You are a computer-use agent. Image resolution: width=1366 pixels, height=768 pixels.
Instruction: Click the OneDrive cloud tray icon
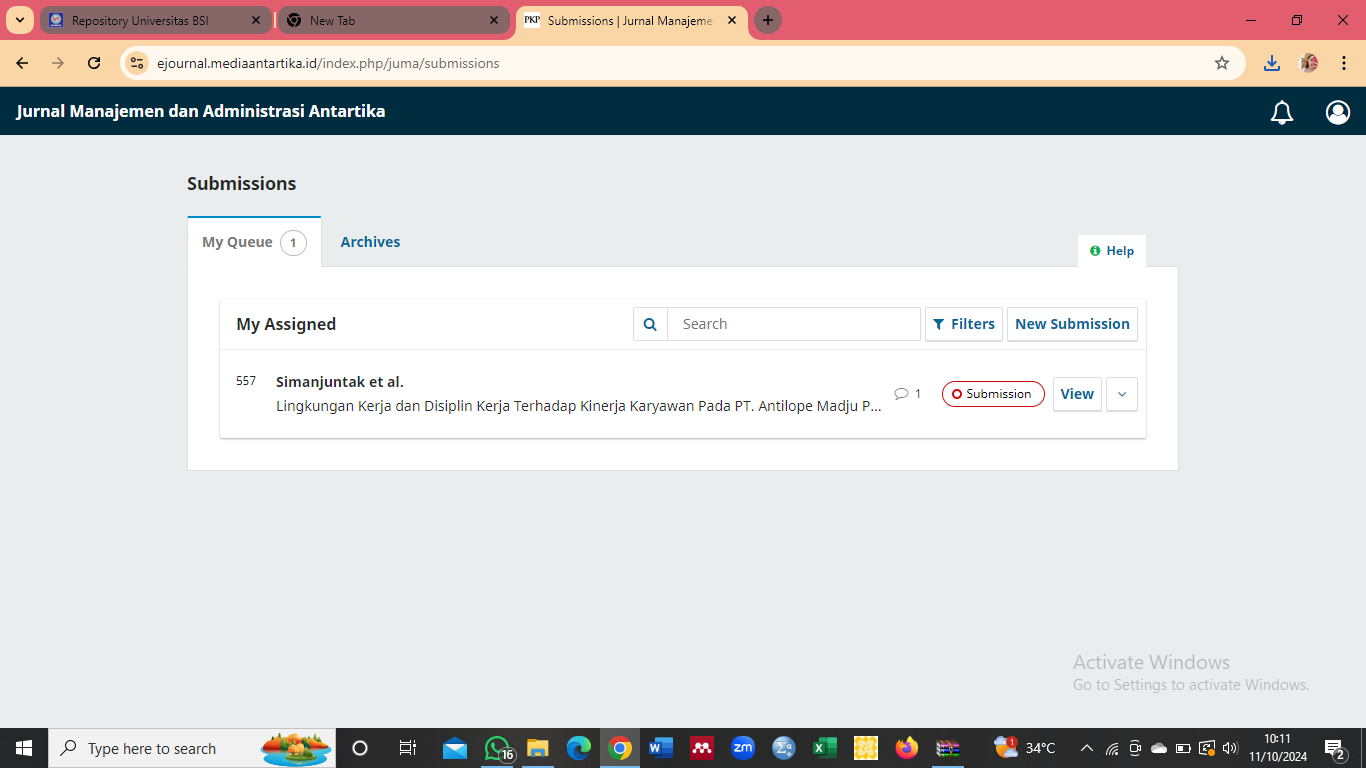click(1159, 748)
